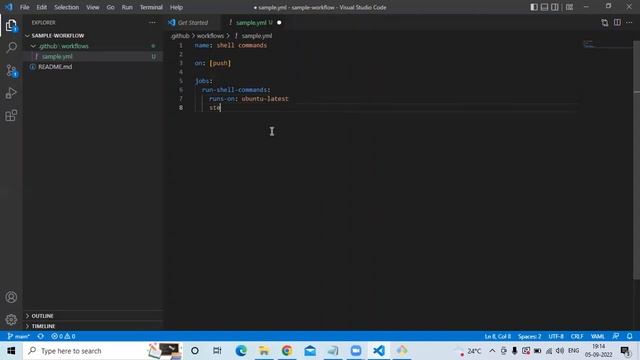
Task: Open the Accounts menu icon
Action: click(11, 297)
